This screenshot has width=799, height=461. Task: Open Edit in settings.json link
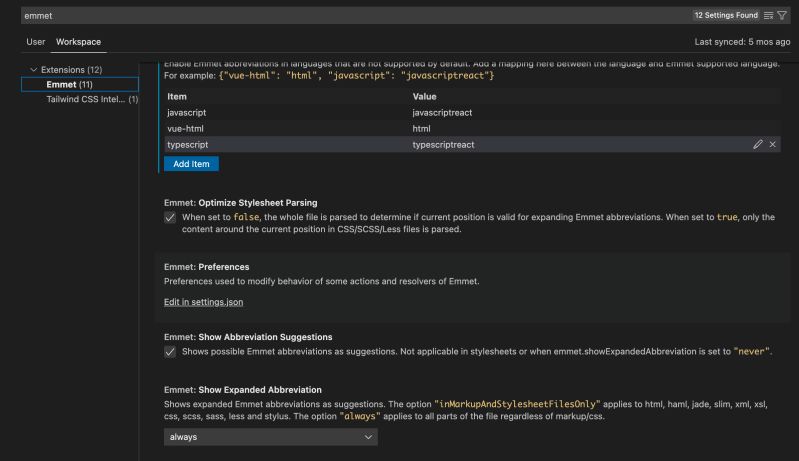coord(203,302)
